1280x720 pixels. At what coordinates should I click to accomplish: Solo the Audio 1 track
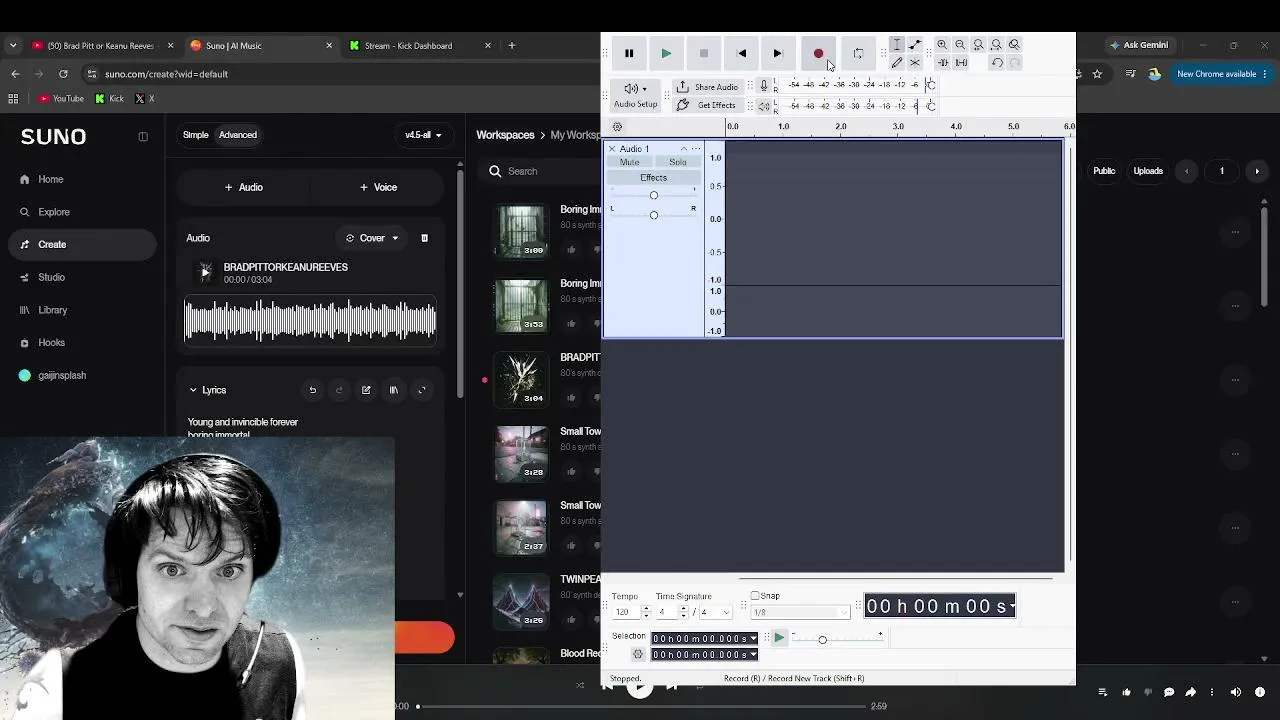tap(678, 162)
